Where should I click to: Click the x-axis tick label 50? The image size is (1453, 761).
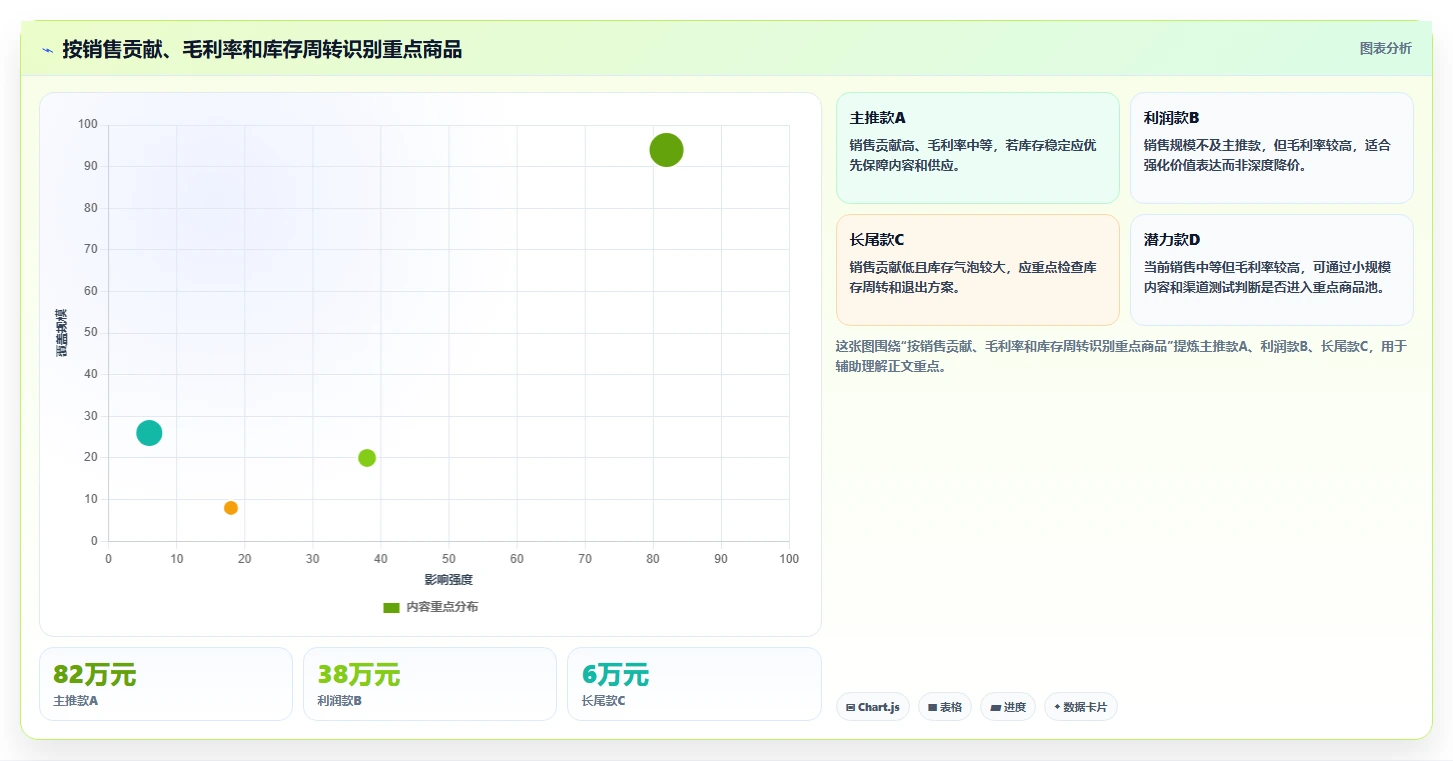pyautogui.click(x=449, y=559)
